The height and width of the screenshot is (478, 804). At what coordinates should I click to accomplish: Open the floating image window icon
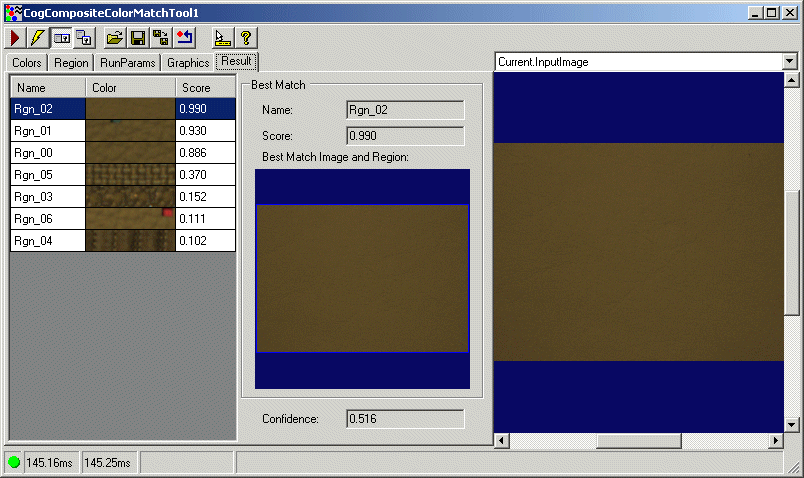[x=84, y=38]
